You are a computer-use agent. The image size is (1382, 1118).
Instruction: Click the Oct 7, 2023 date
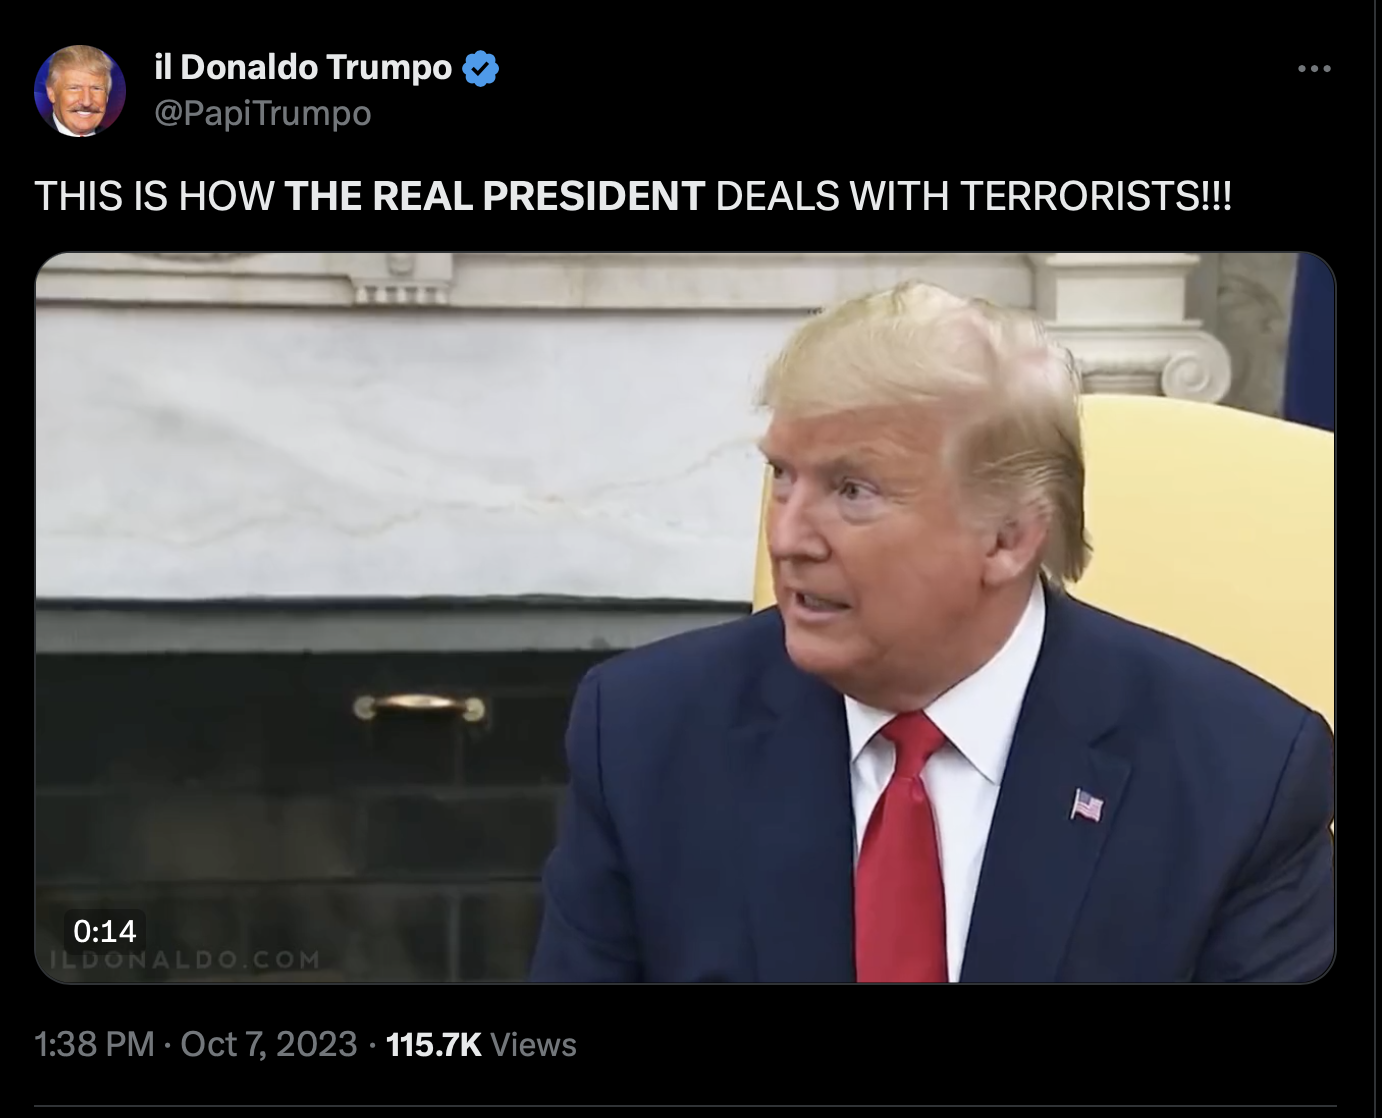[268, 1044]
